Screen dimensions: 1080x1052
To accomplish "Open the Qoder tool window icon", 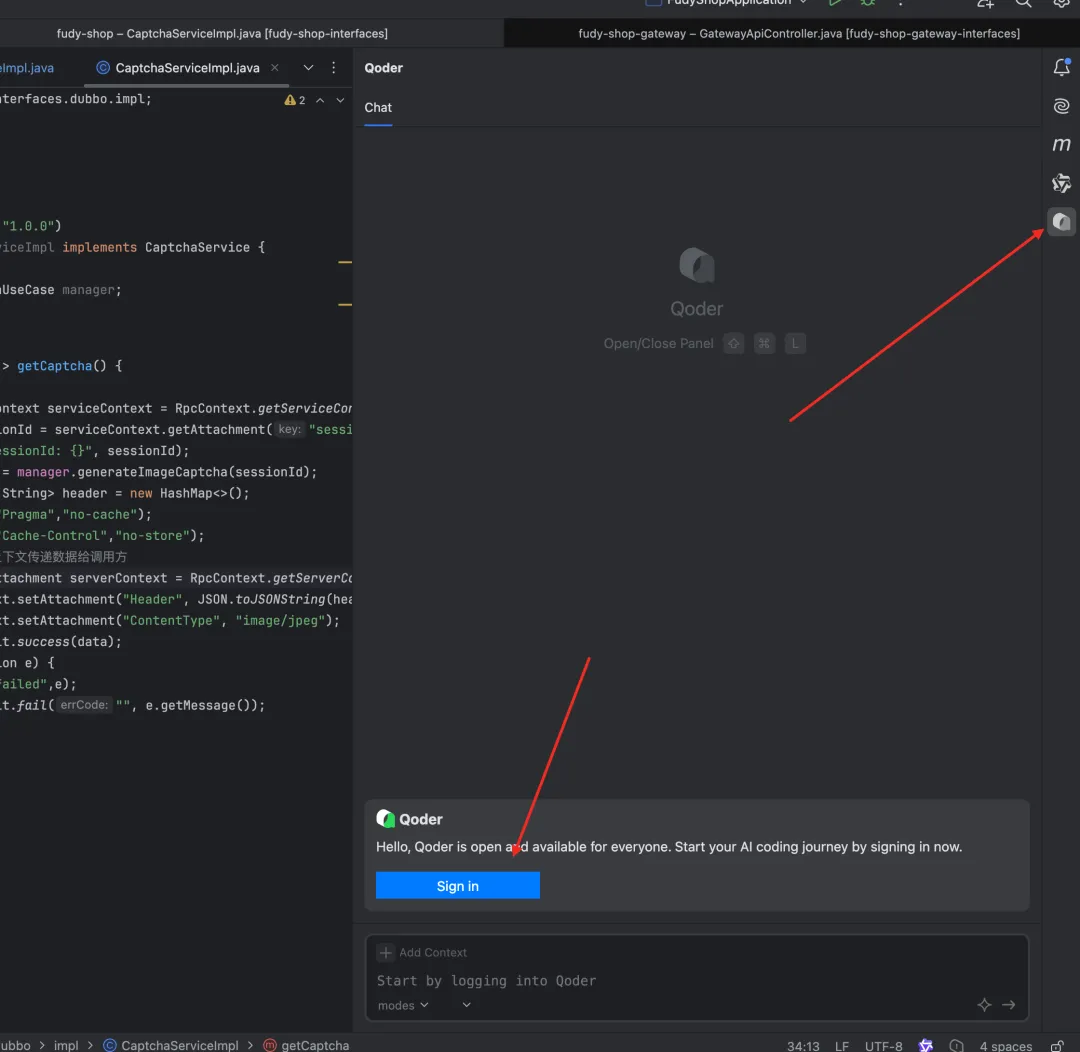I will pos(1061,222).
